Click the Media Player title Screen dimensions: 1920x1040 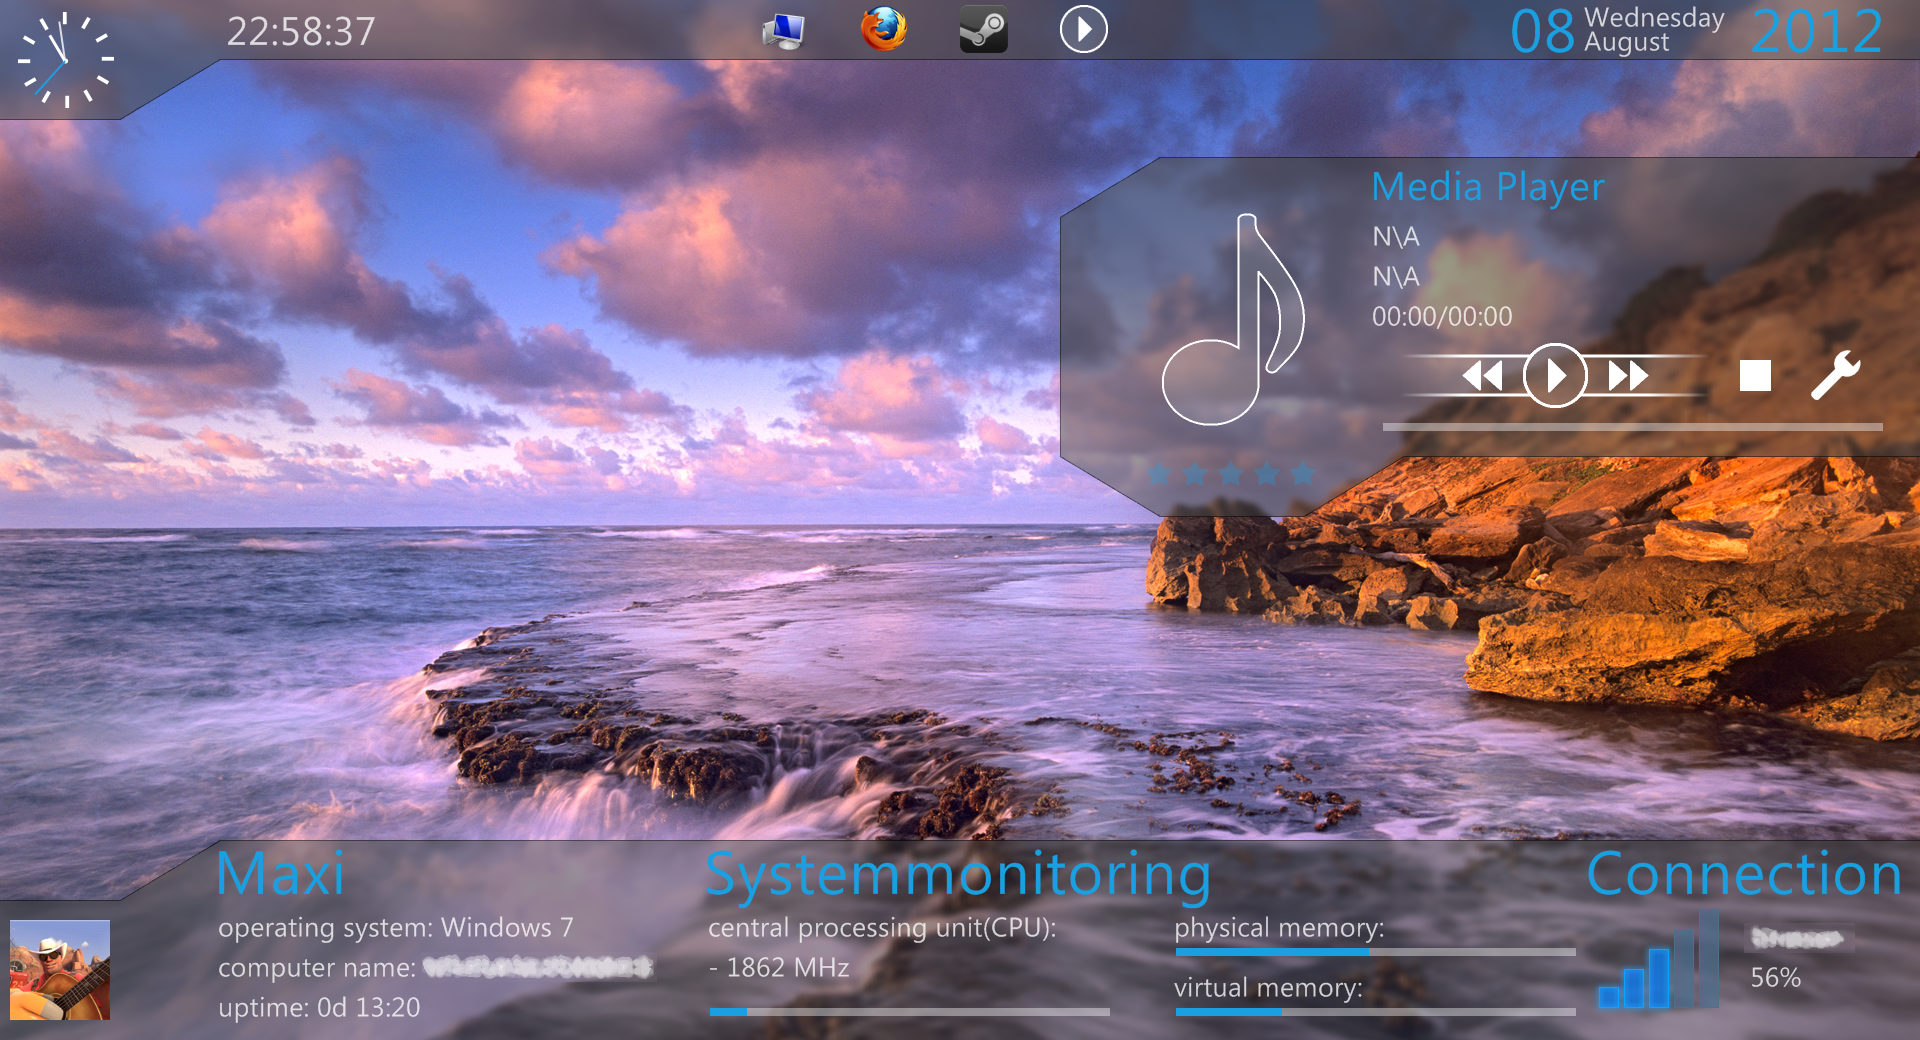pyautogui.click(x=1488, y=187)
